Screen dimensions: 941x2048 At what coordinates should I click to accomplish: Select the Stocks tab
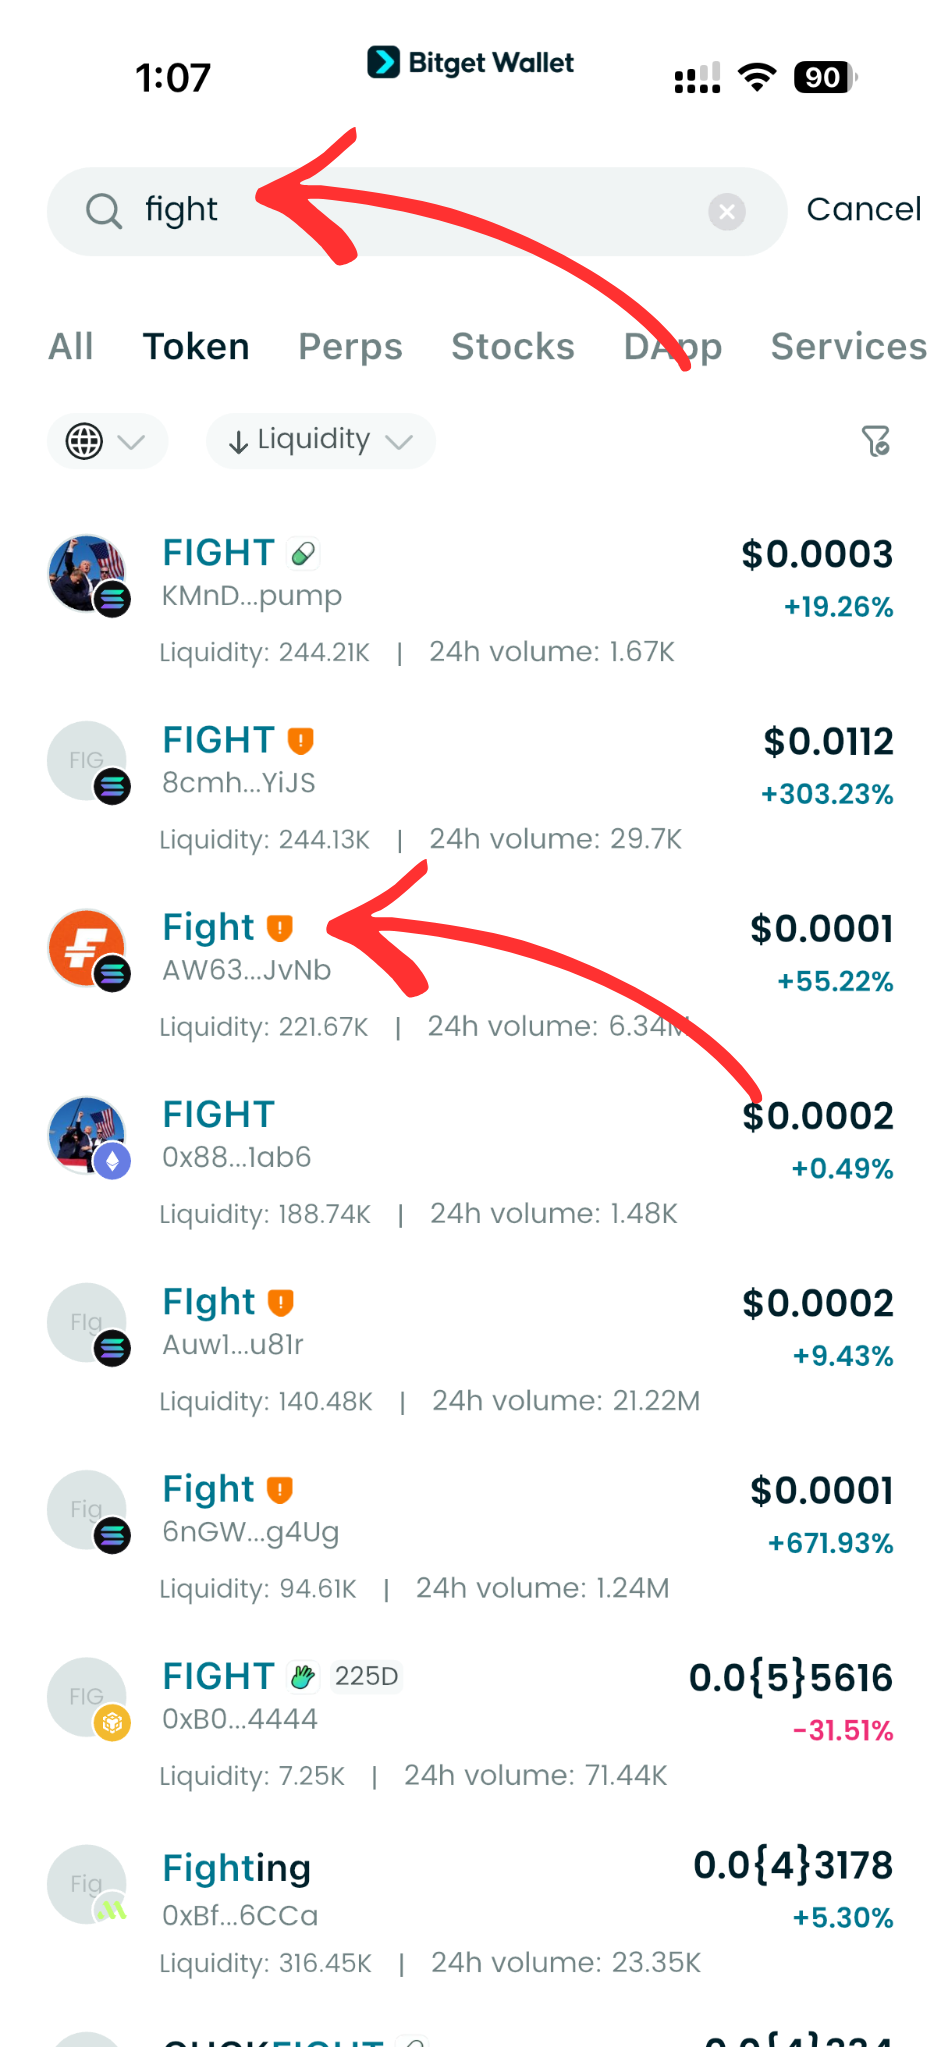pyautogui.click(x=512, y=347)
